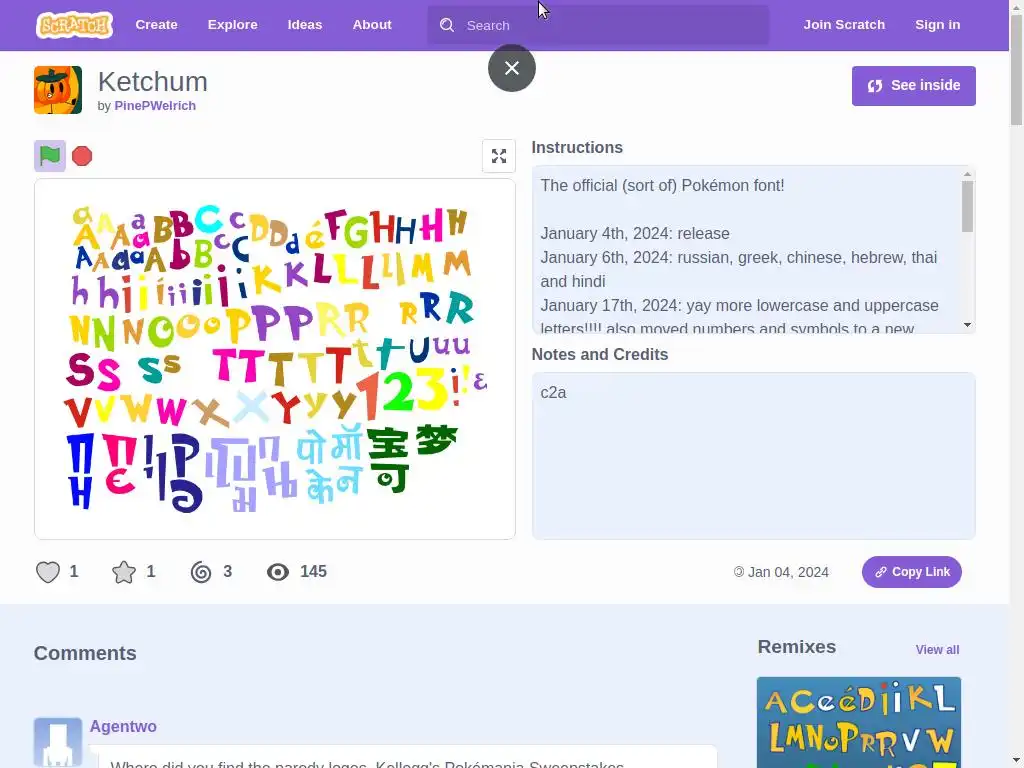The height and width of the screenshot is (768, 1024).
Task: Open PinePWelrich's avatar thumbnail
Action: pos(58,90)
